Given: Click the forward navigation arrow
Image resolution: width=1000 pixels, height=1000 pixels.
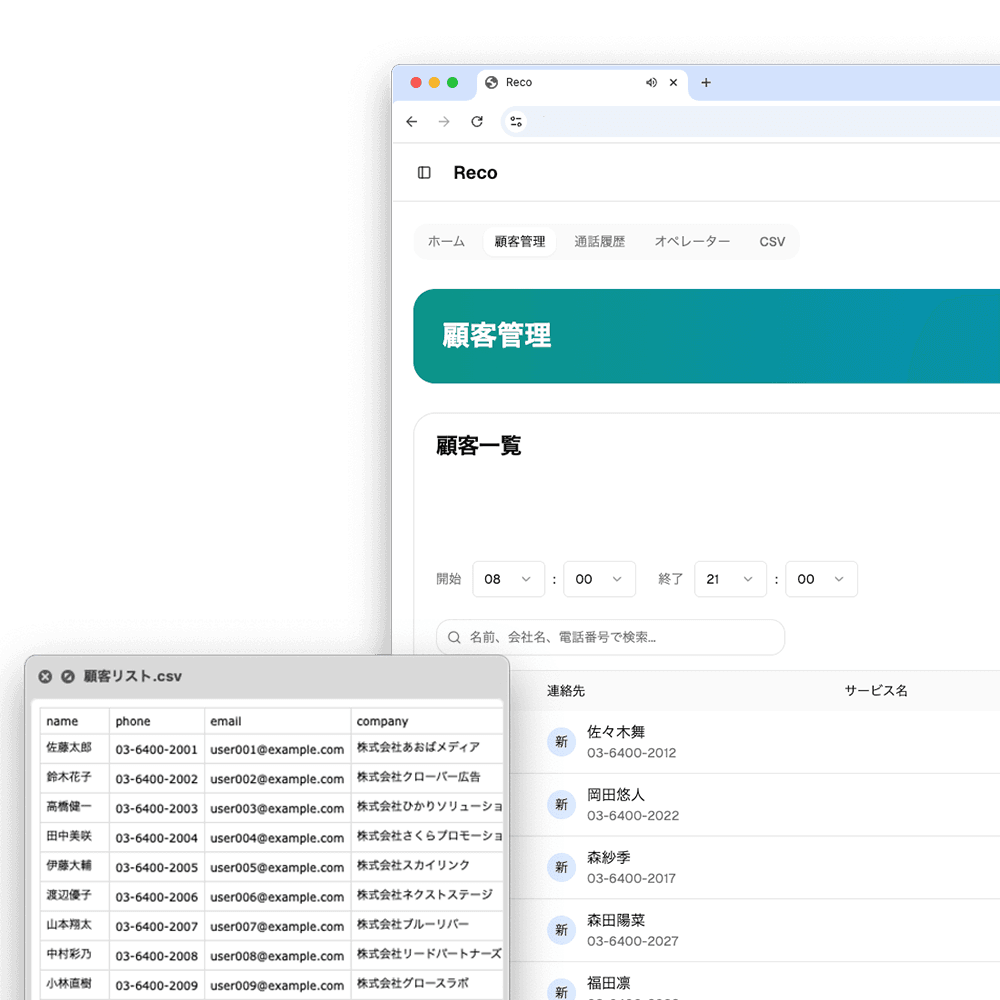Looking at the screenshot, I should click(444, 121).
